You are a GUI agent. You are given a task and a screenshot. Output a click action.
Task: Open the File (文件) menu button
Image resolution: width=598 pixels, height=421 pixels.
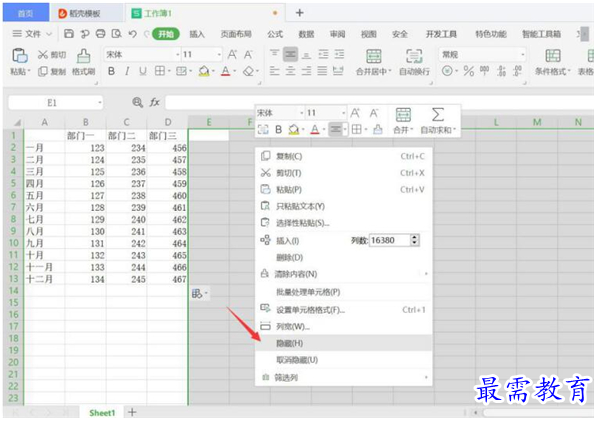tap(32, 34)
